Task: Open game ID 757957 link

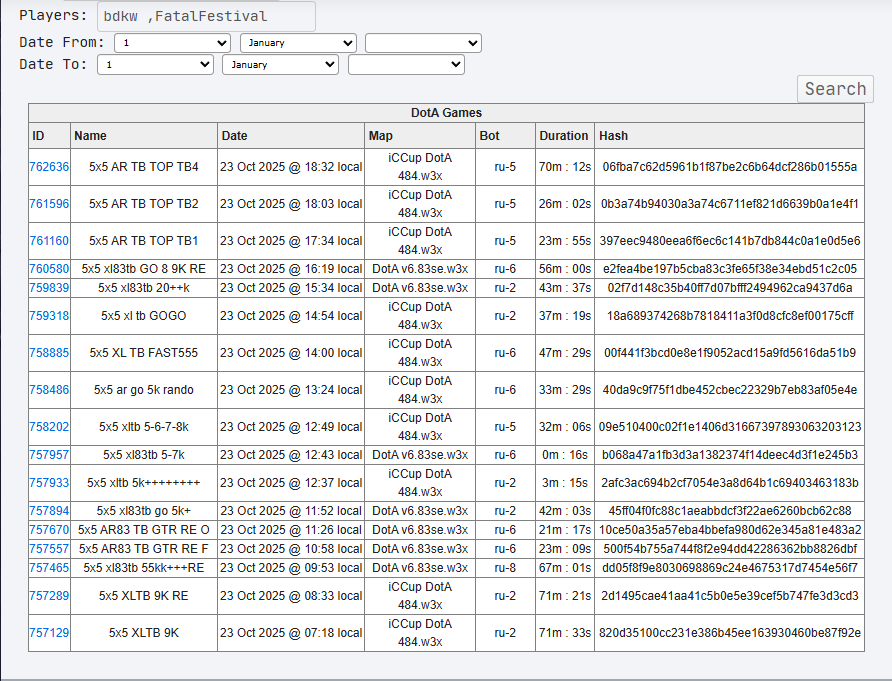Action: click(x=49, y=455)
